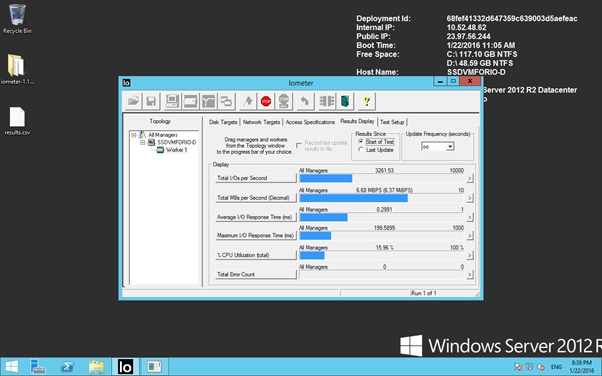Viewport: 602px width, 376px height.
Task: Click the network icon in system tray
Action: [529, 367]
